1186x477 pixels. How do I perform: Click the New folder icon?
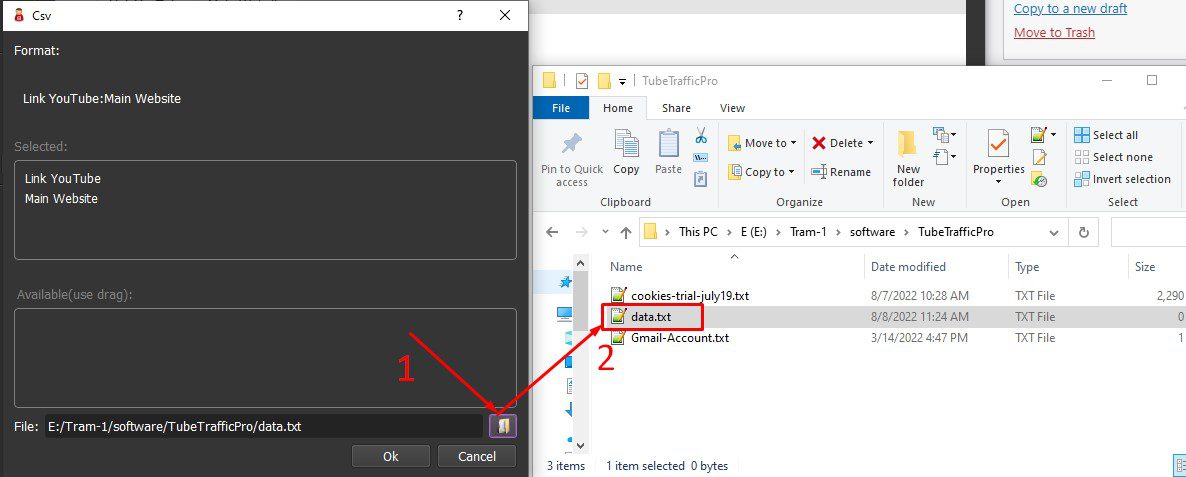908,144
